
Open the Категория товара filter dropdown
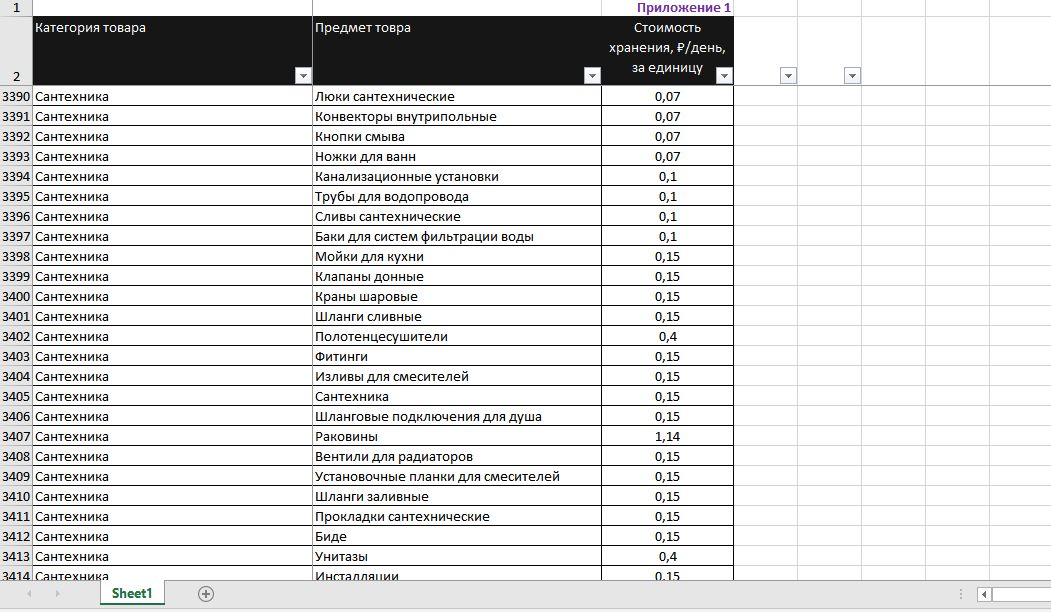coord(303,76)
